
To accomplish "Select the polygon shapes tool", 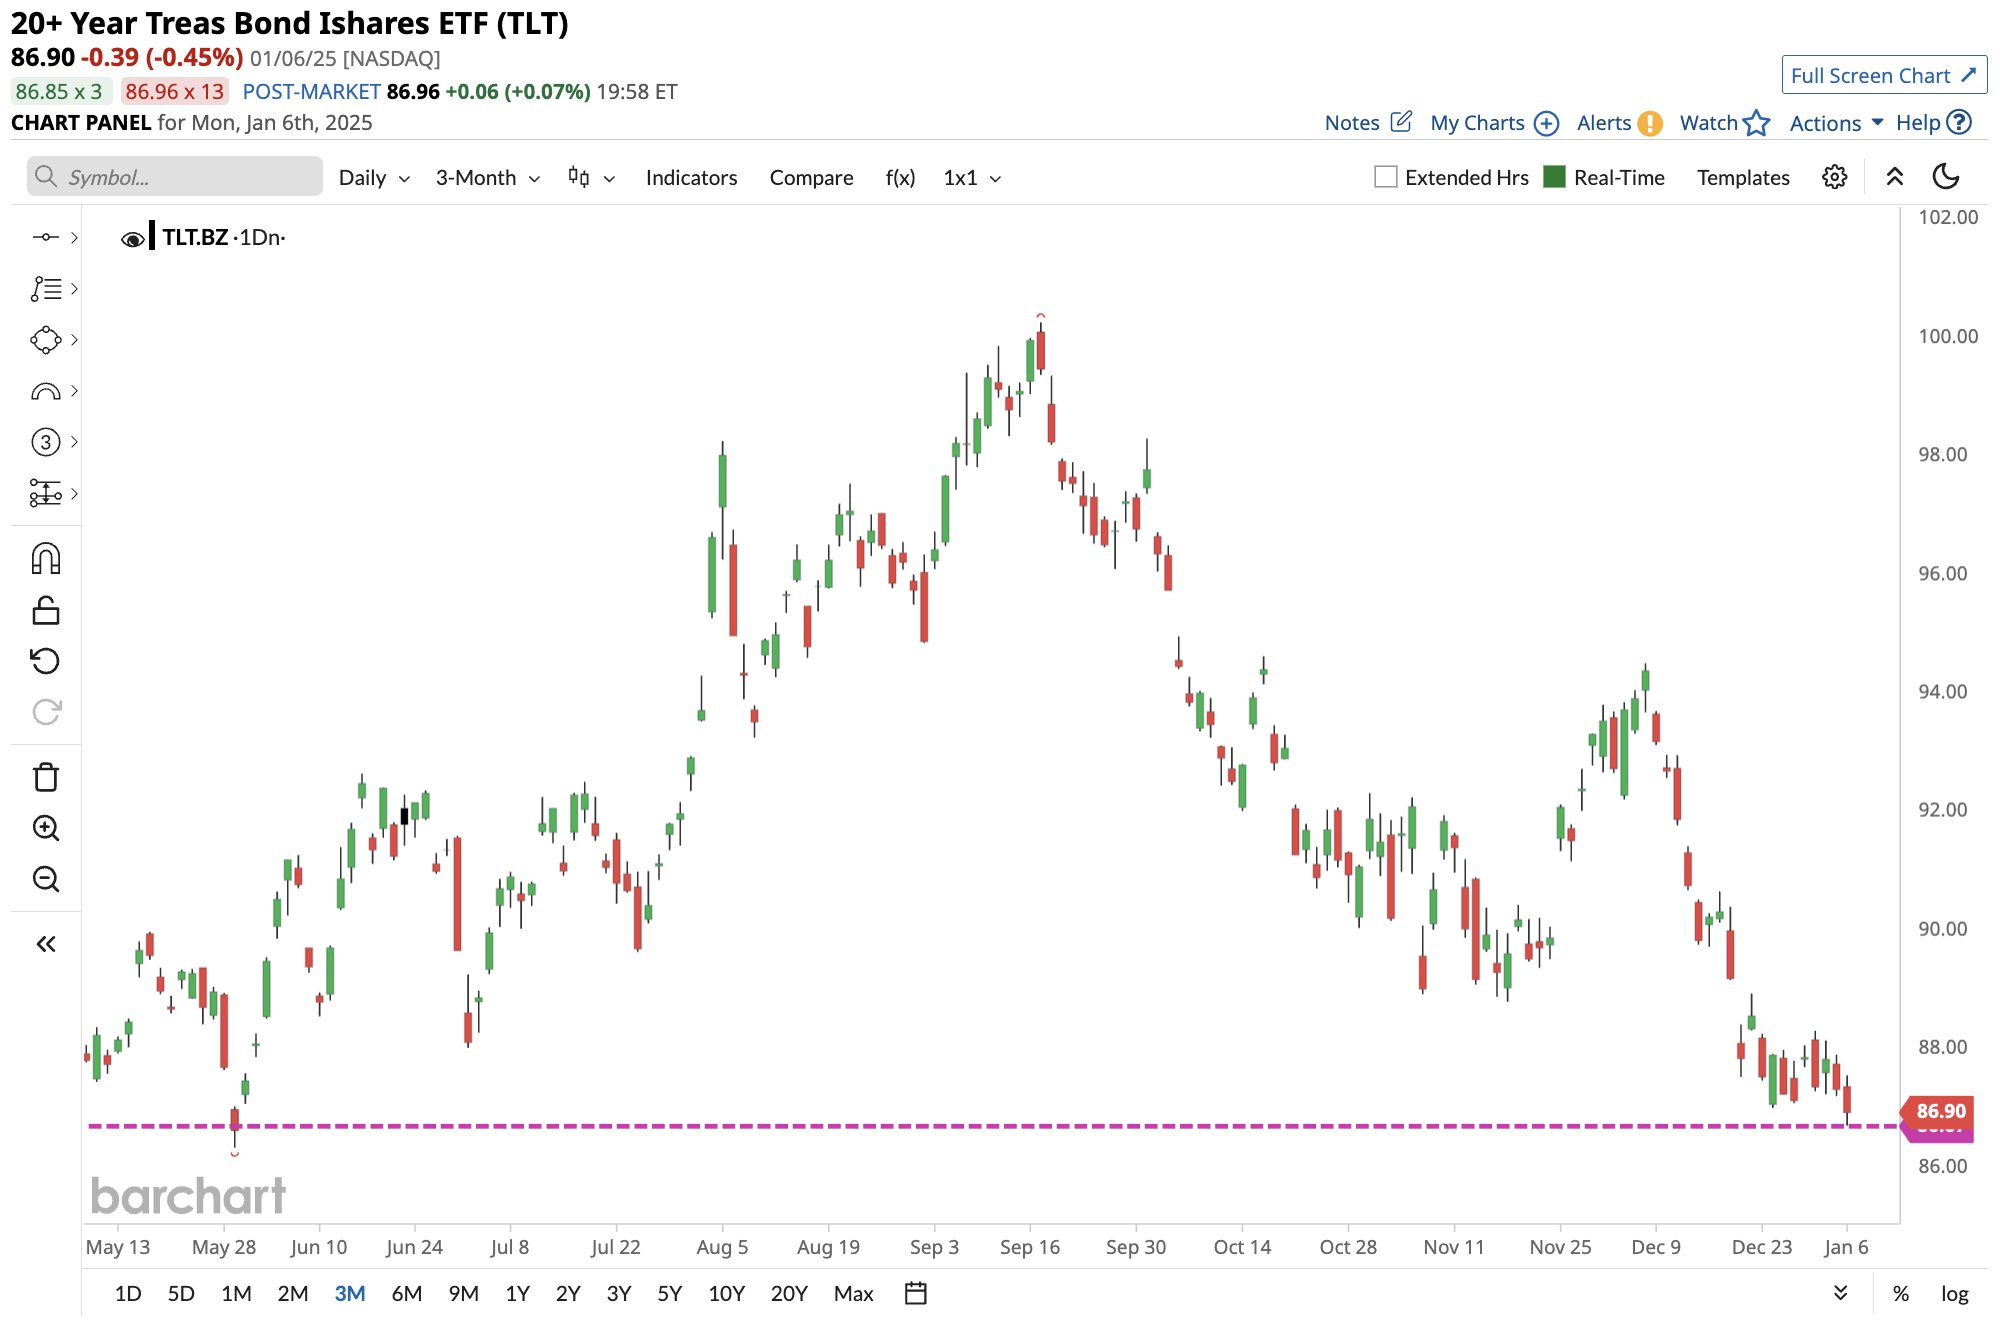I will (x=45, y=340).
